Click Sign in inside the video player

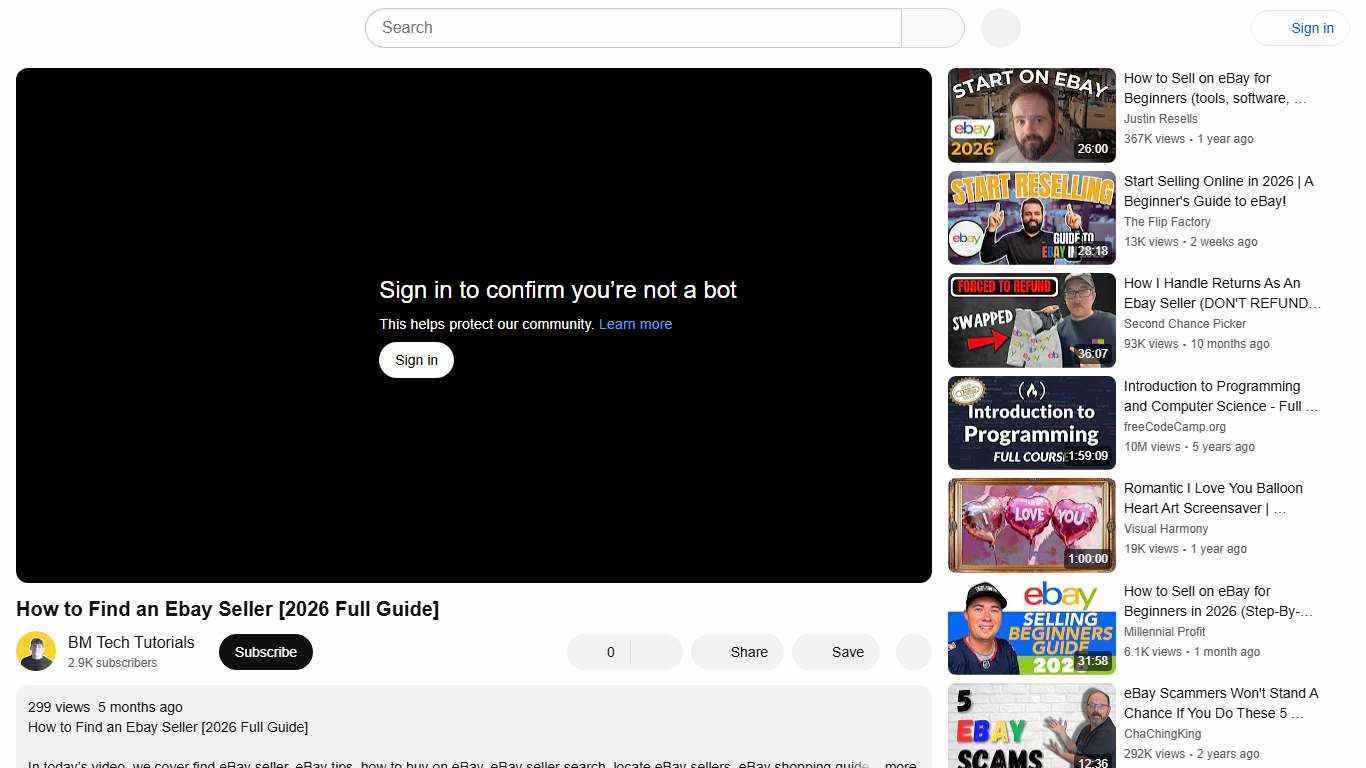pos(416,359)
